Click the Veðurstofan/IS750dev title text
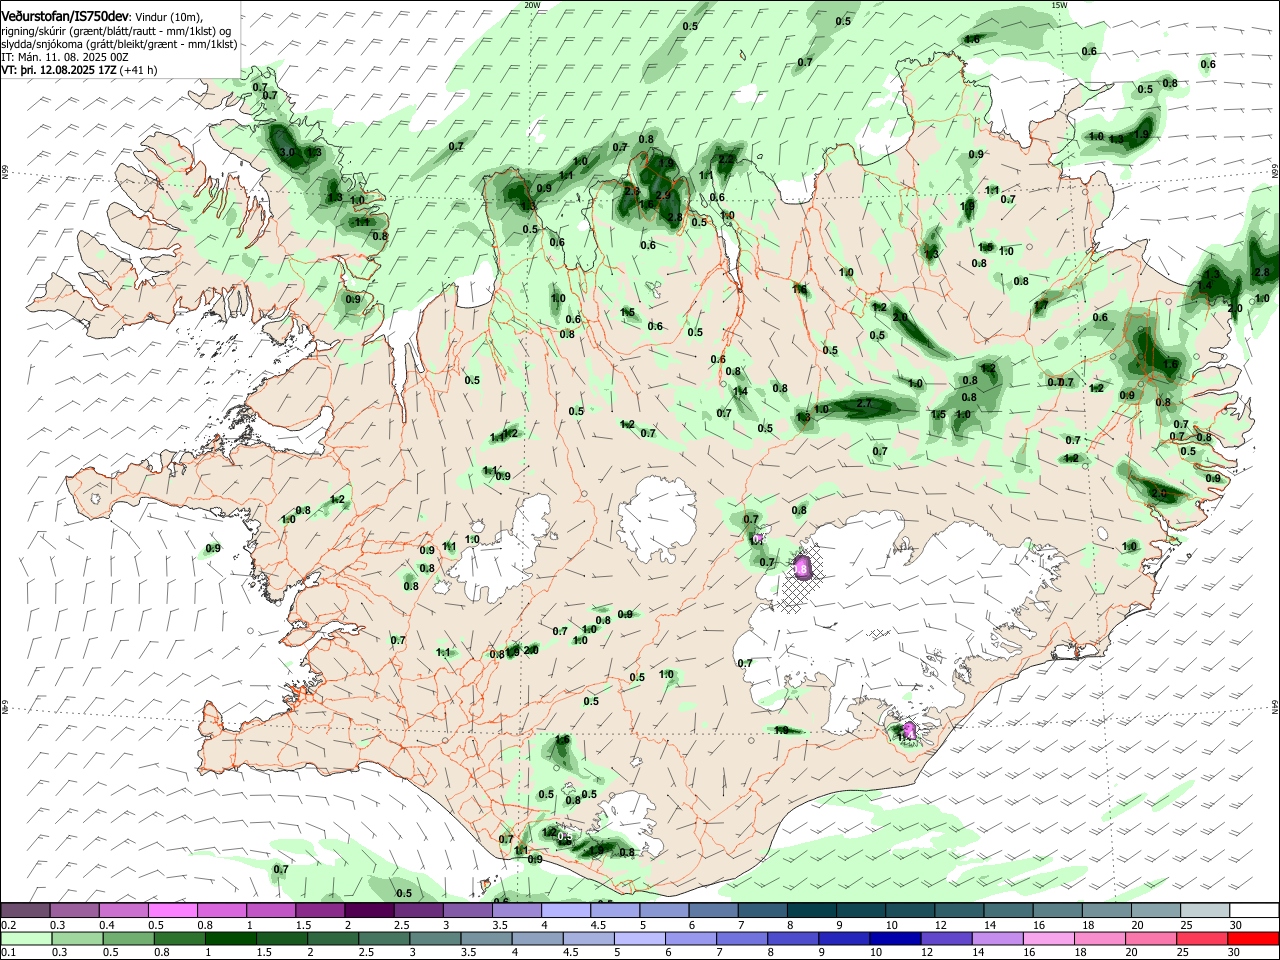 coord(65,18)
